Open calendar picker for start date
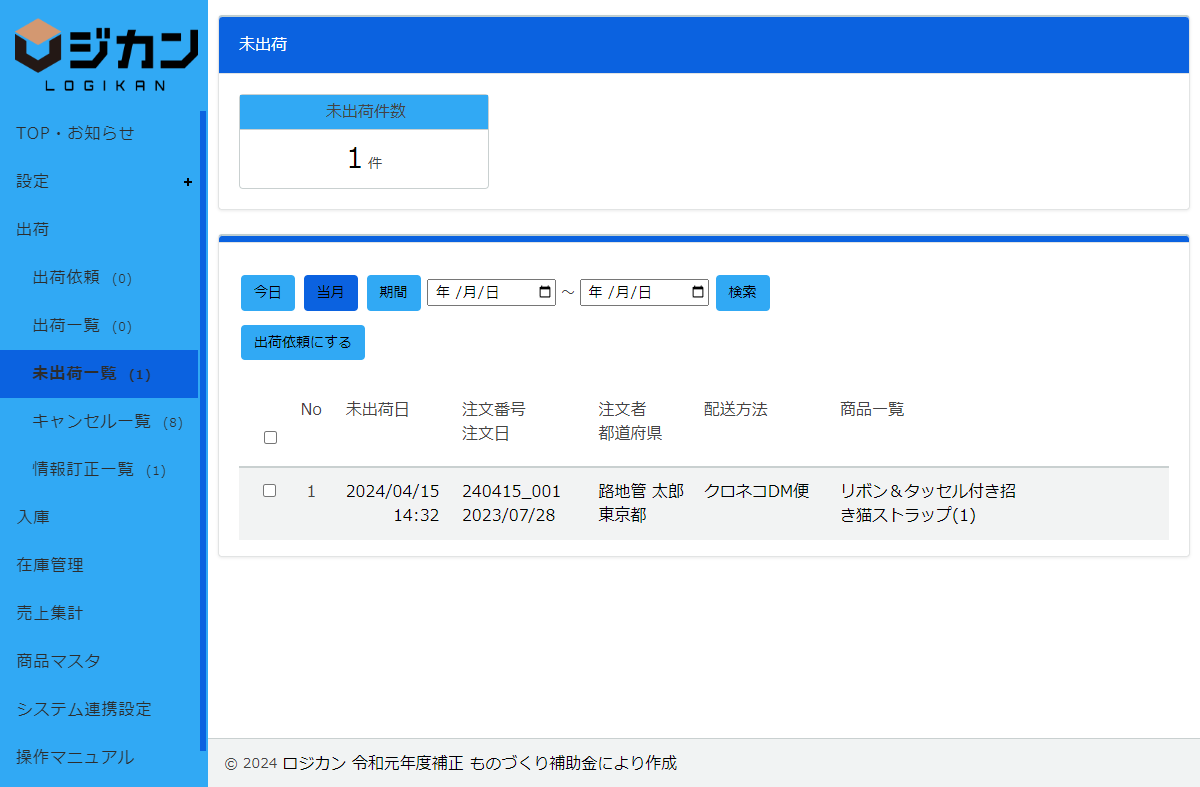The image size is (1200, 787). click(545, 293)
